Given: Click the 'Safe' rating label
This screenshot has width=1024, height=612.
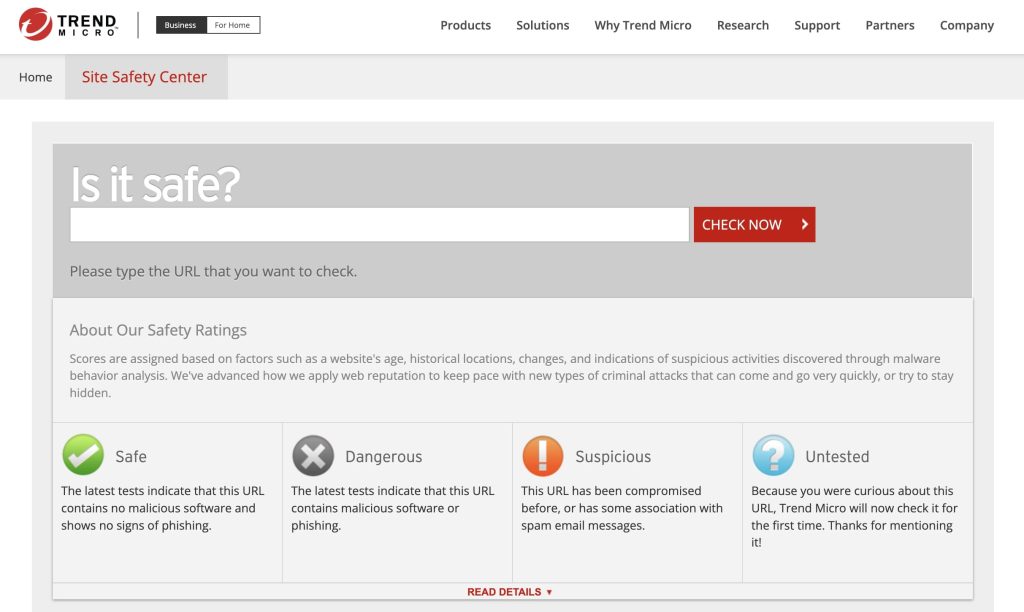Looking at the screenshot, I should point(131,457).
